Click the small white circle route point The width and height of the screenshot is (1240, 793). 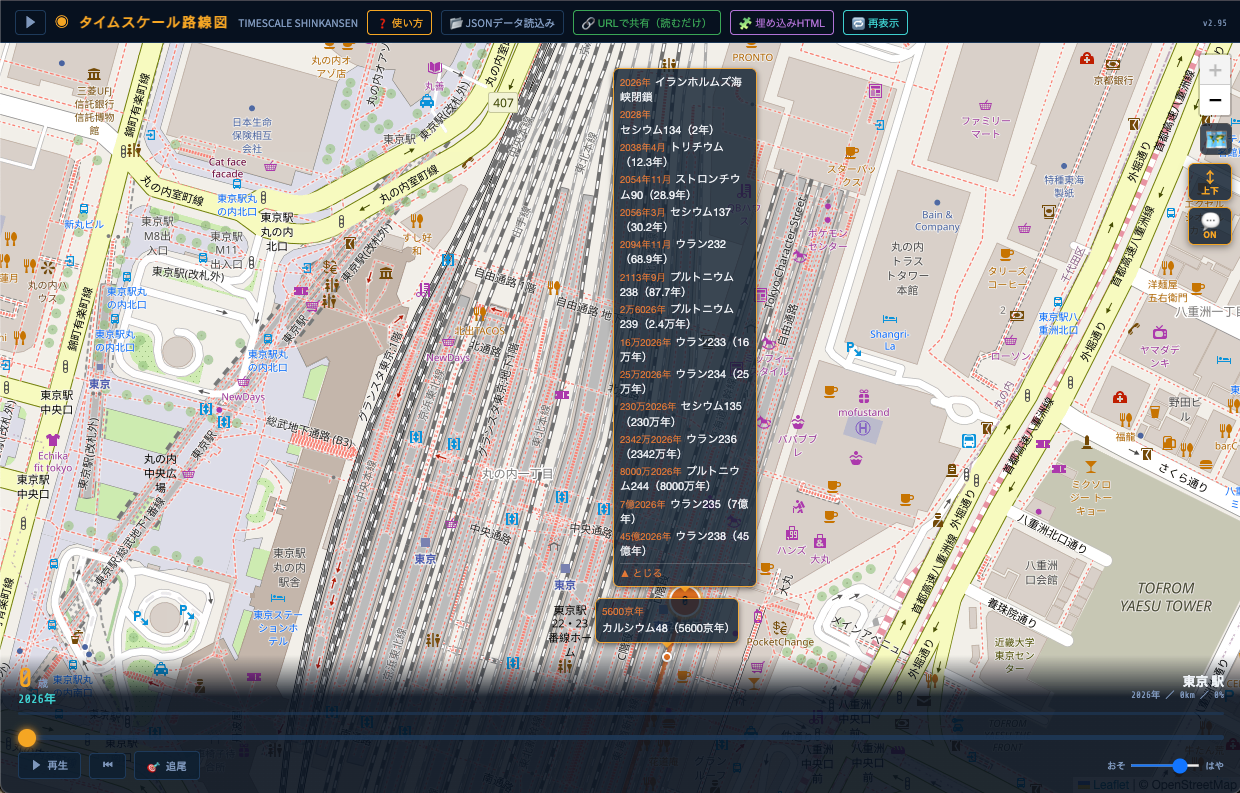[667, 657]
